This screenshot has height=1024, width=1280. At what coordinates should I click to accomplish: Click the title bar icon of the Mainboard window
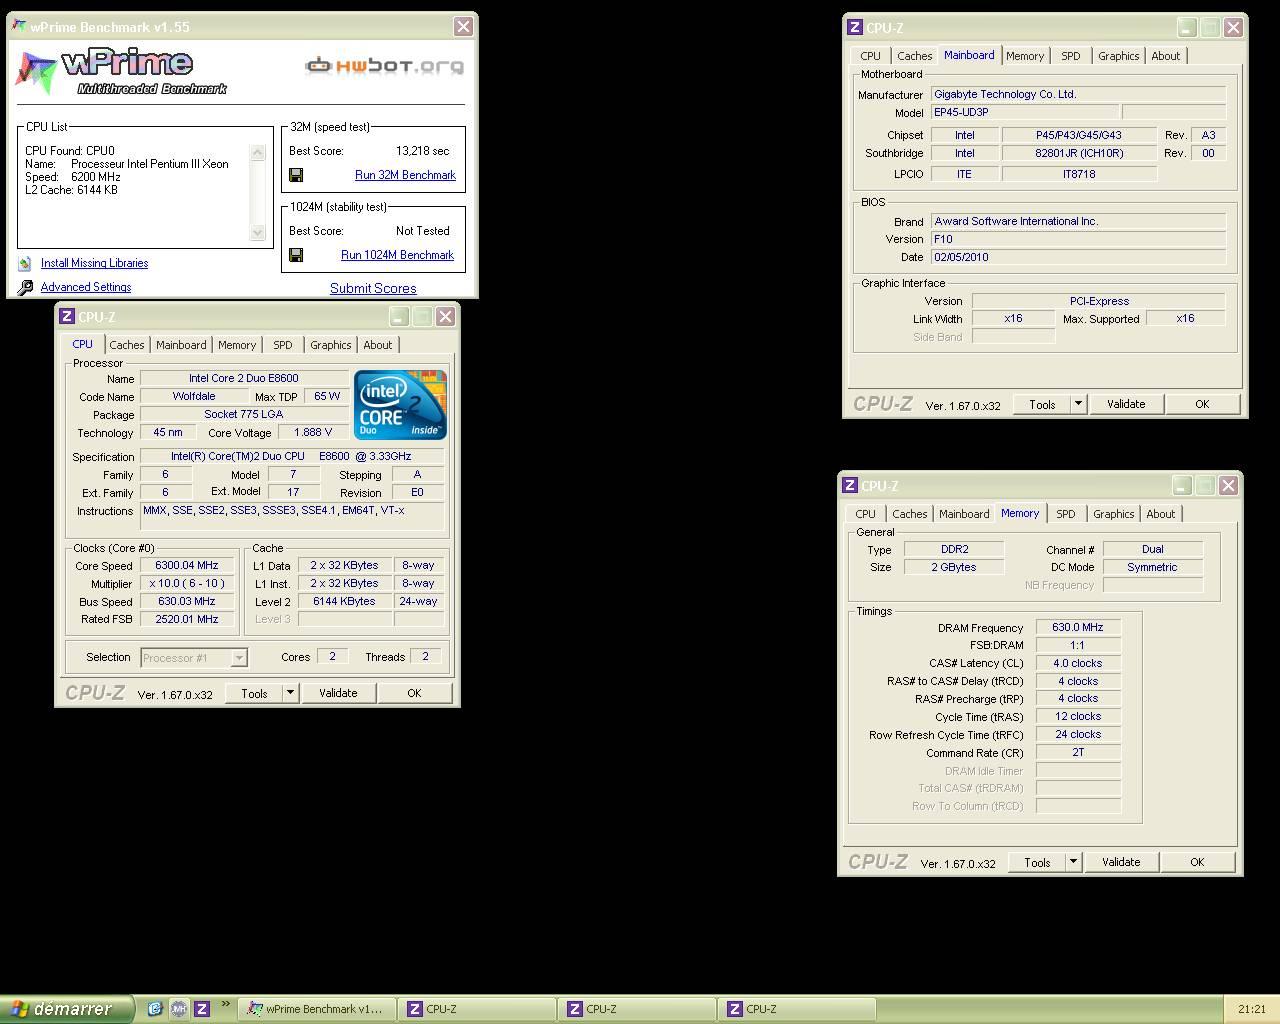point(855,28)
